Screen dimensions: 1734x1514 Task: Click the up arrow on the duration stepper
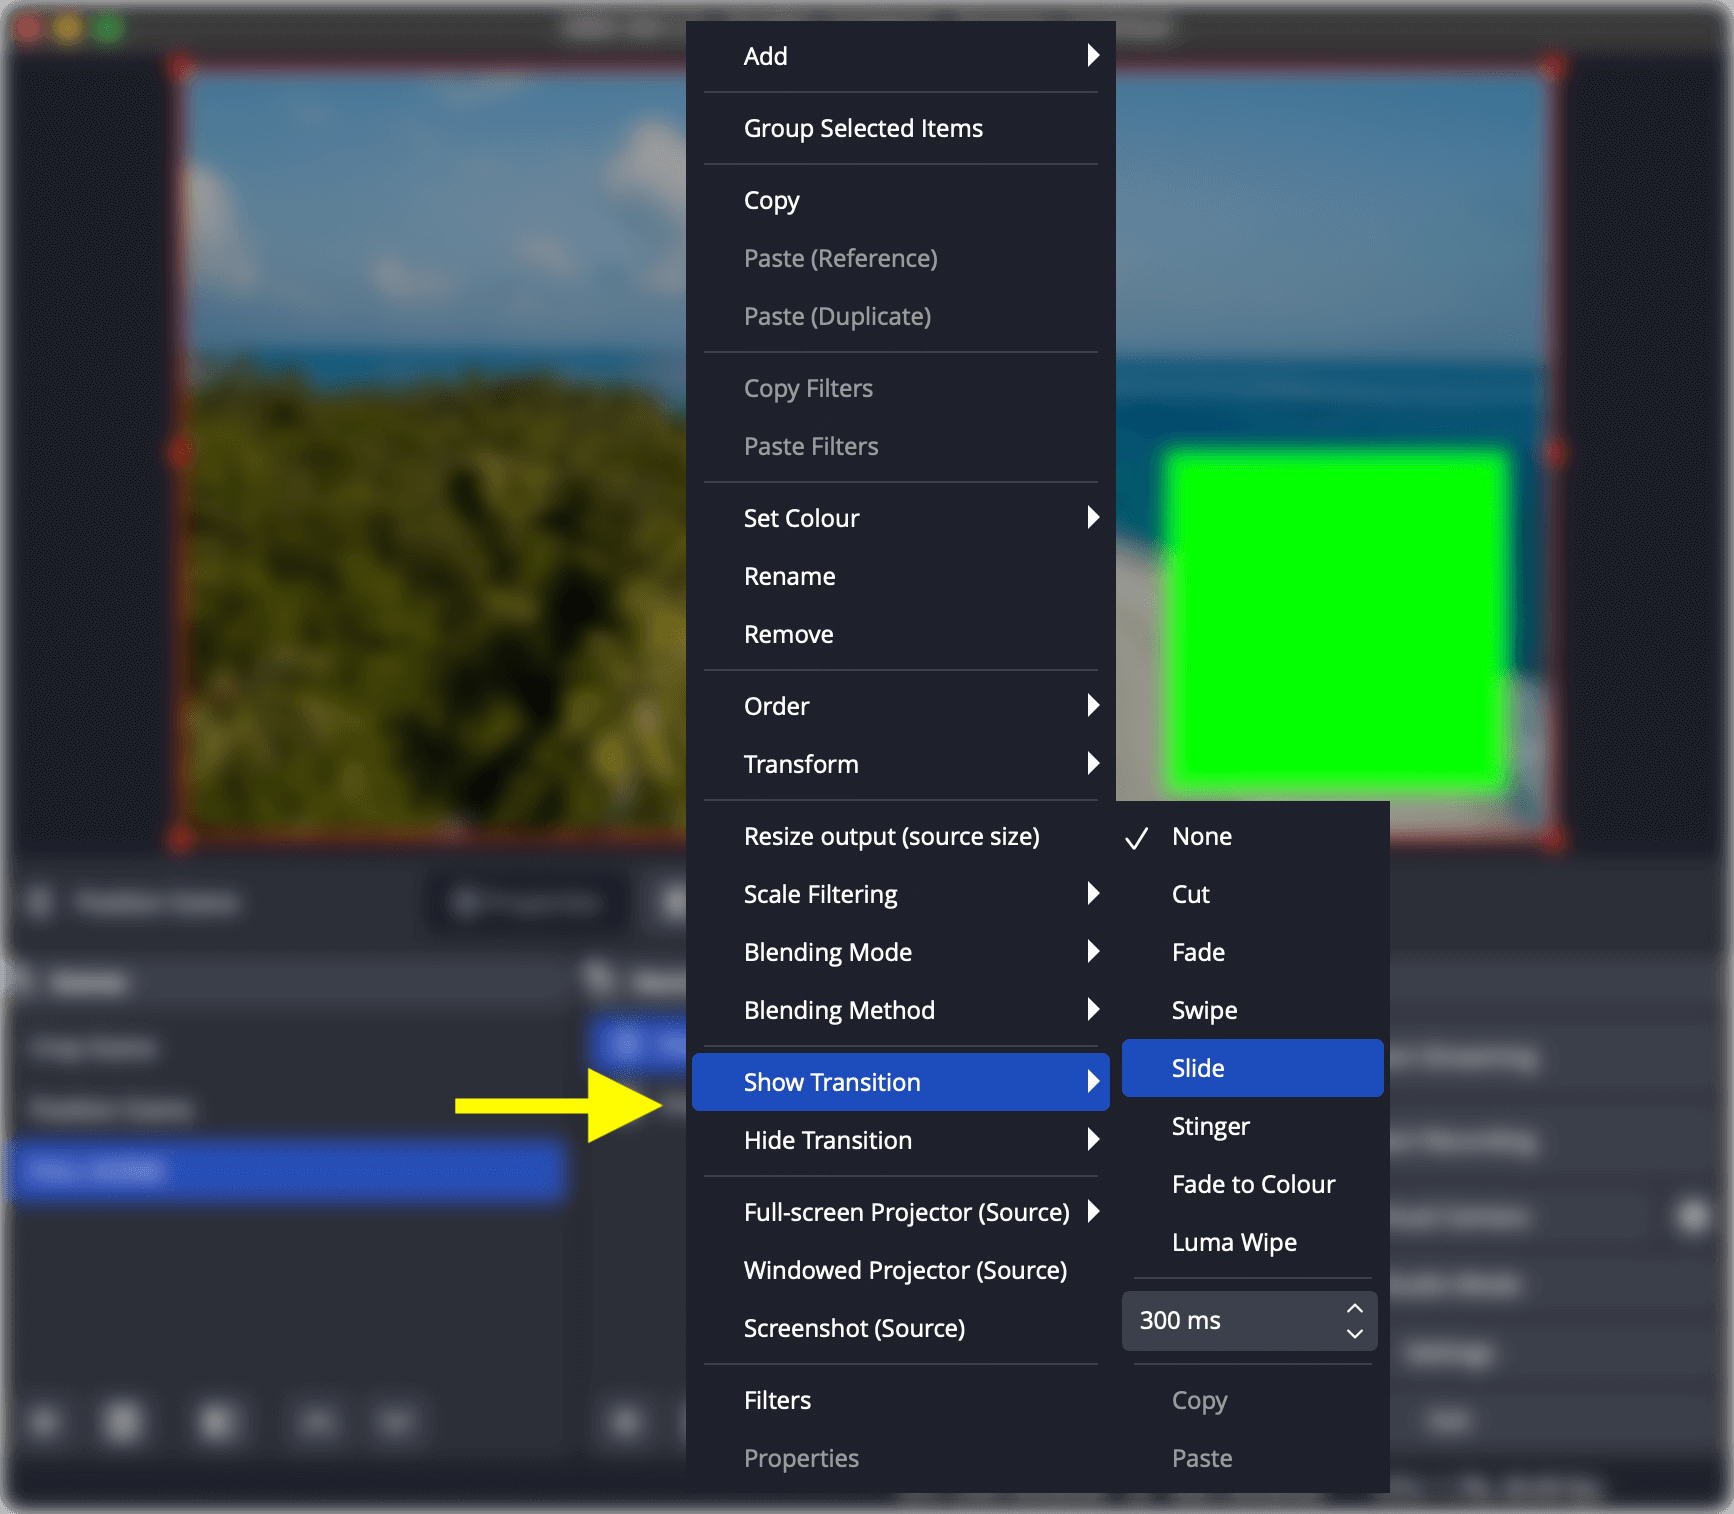(1354, 1309)
